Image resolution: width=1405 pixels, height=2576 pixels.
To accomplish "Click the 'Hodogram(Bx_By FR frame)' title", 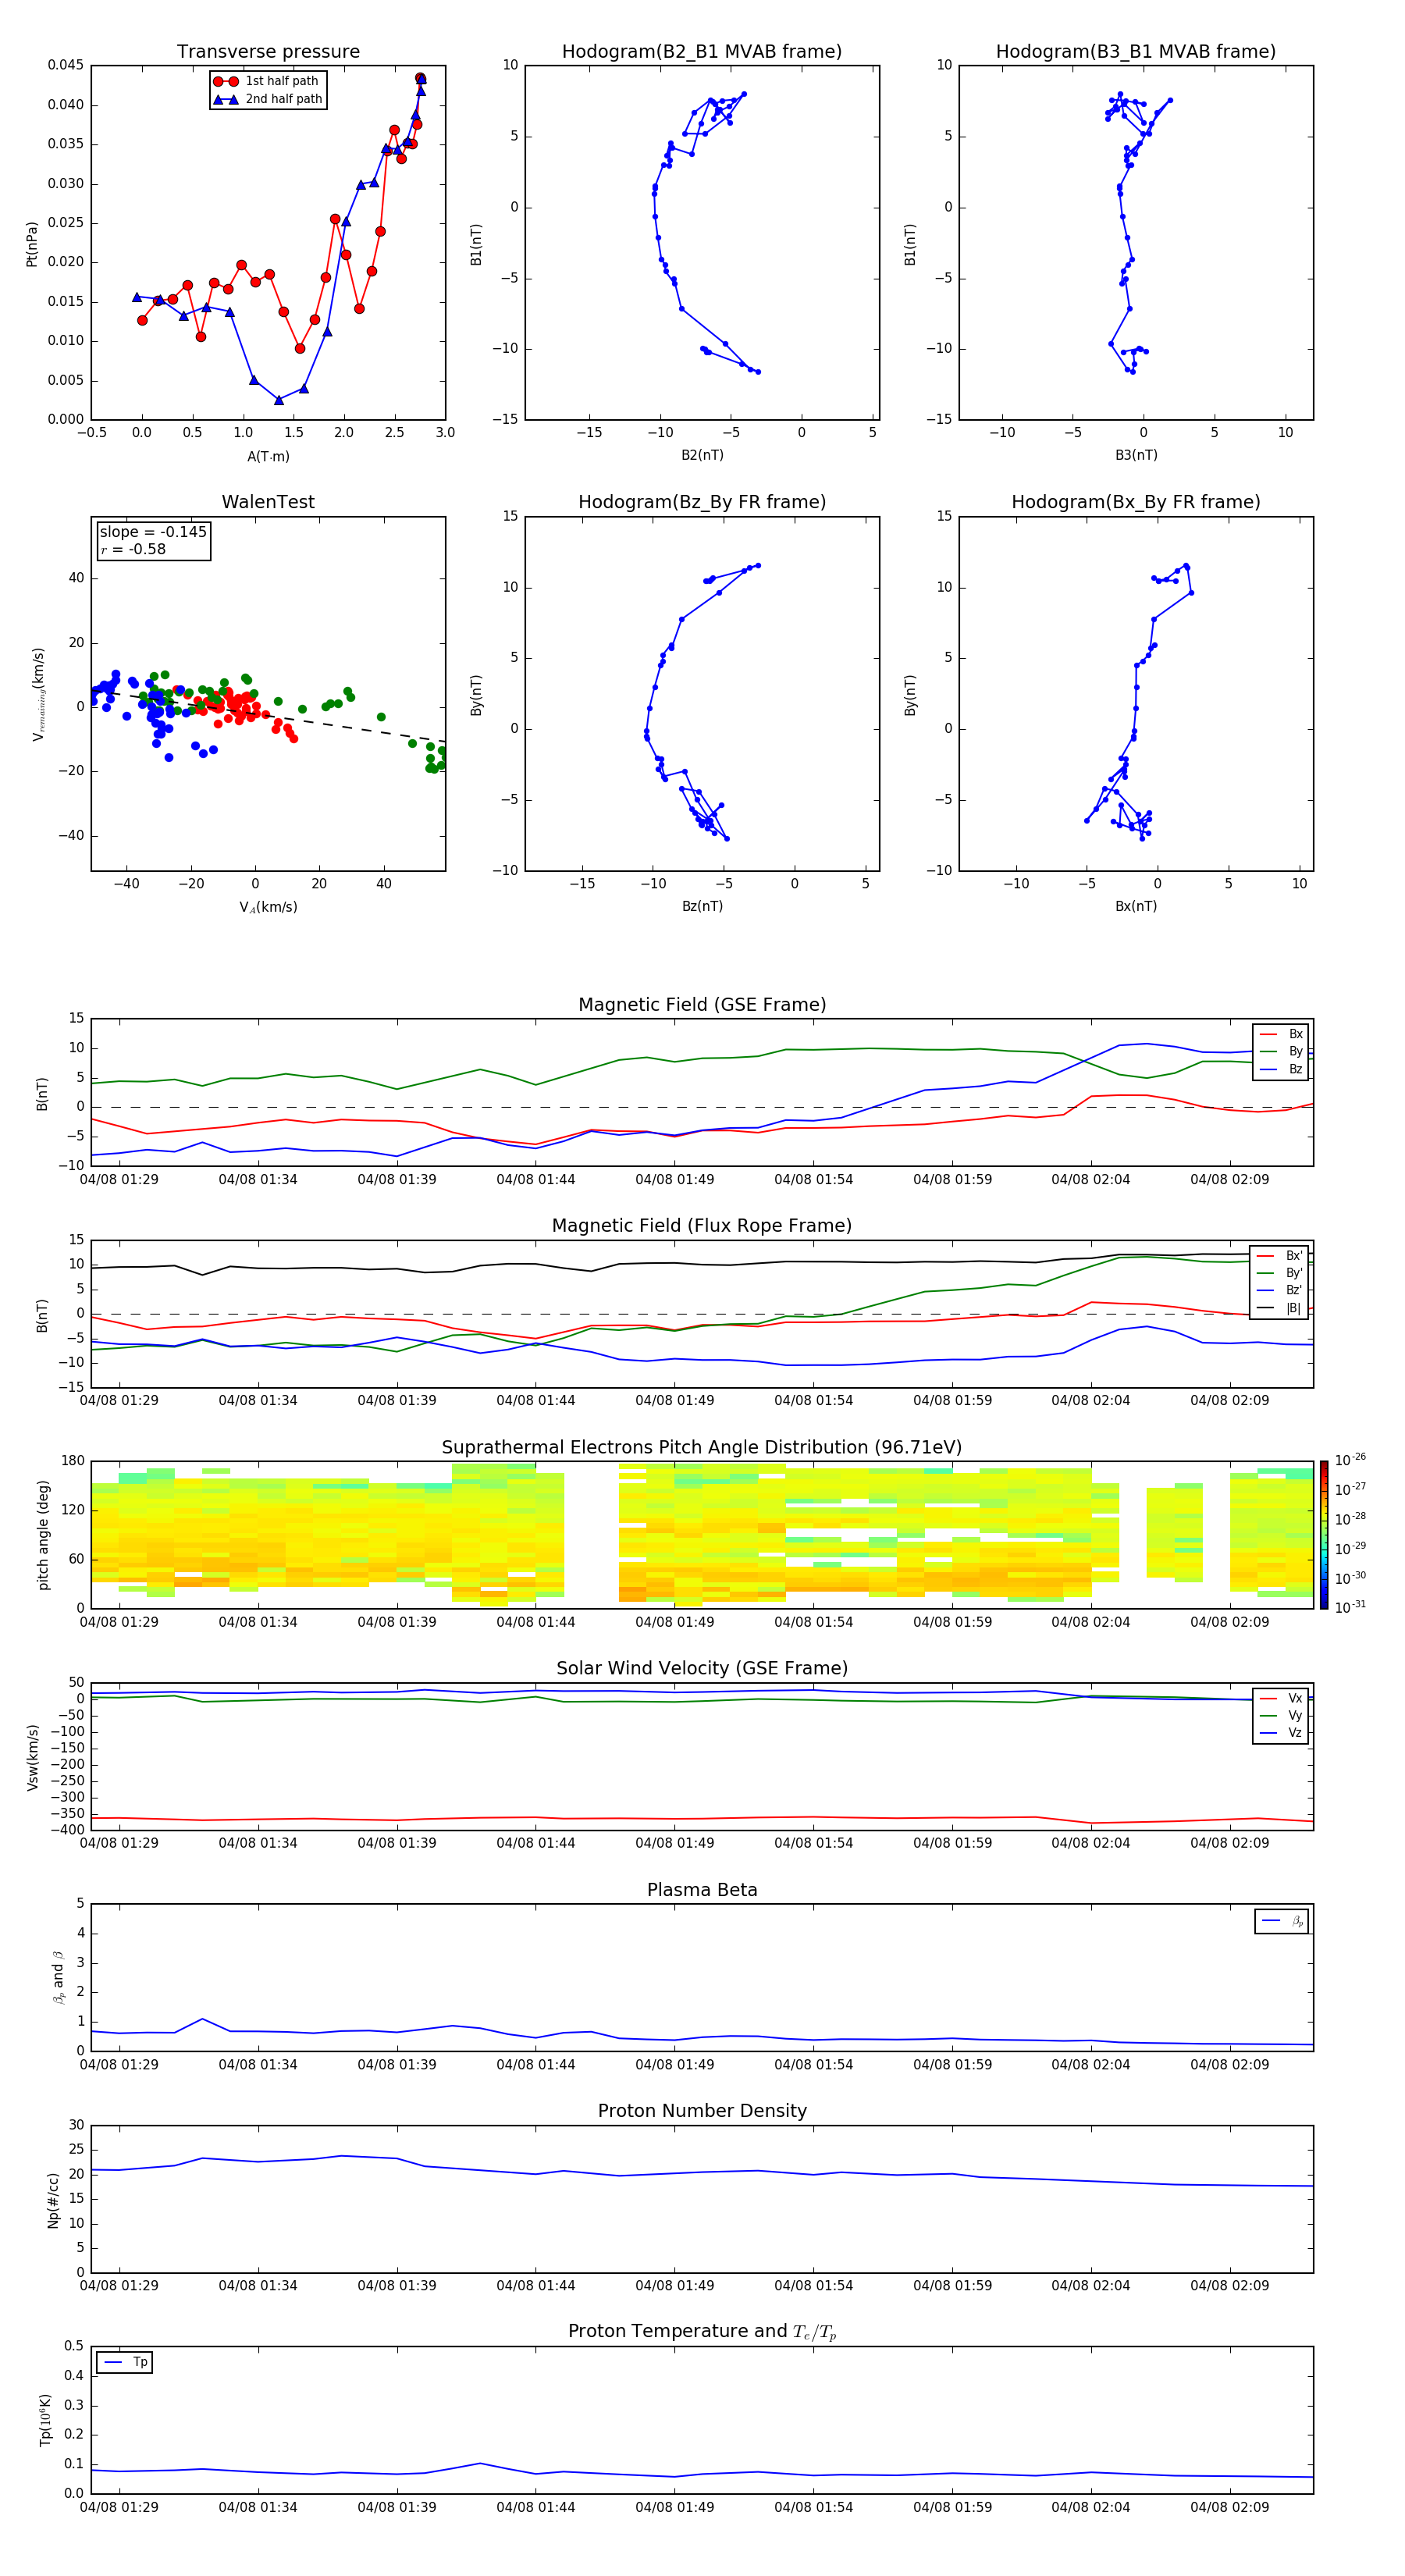I will coord(1136,502).
